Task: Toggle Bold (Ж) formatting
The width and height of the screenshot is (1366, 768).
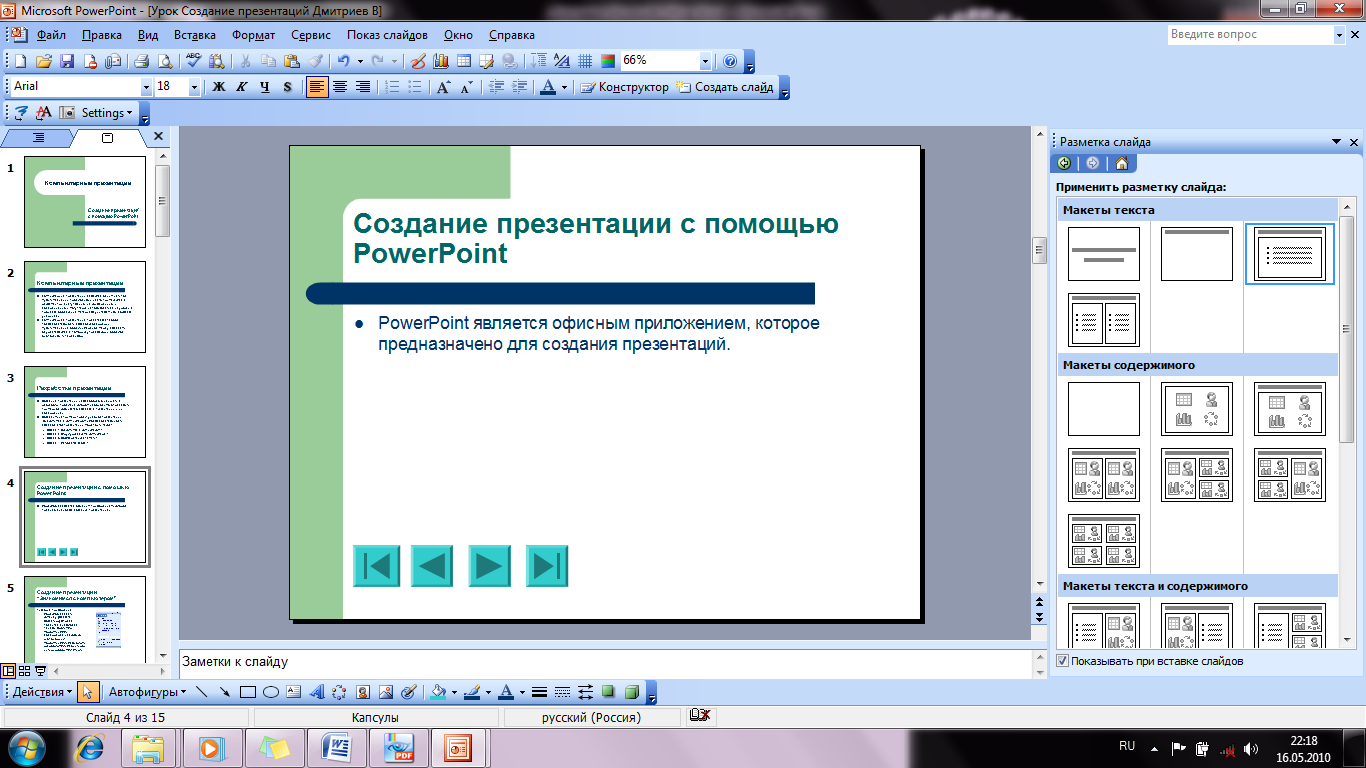Action: (x=219, y=87)
